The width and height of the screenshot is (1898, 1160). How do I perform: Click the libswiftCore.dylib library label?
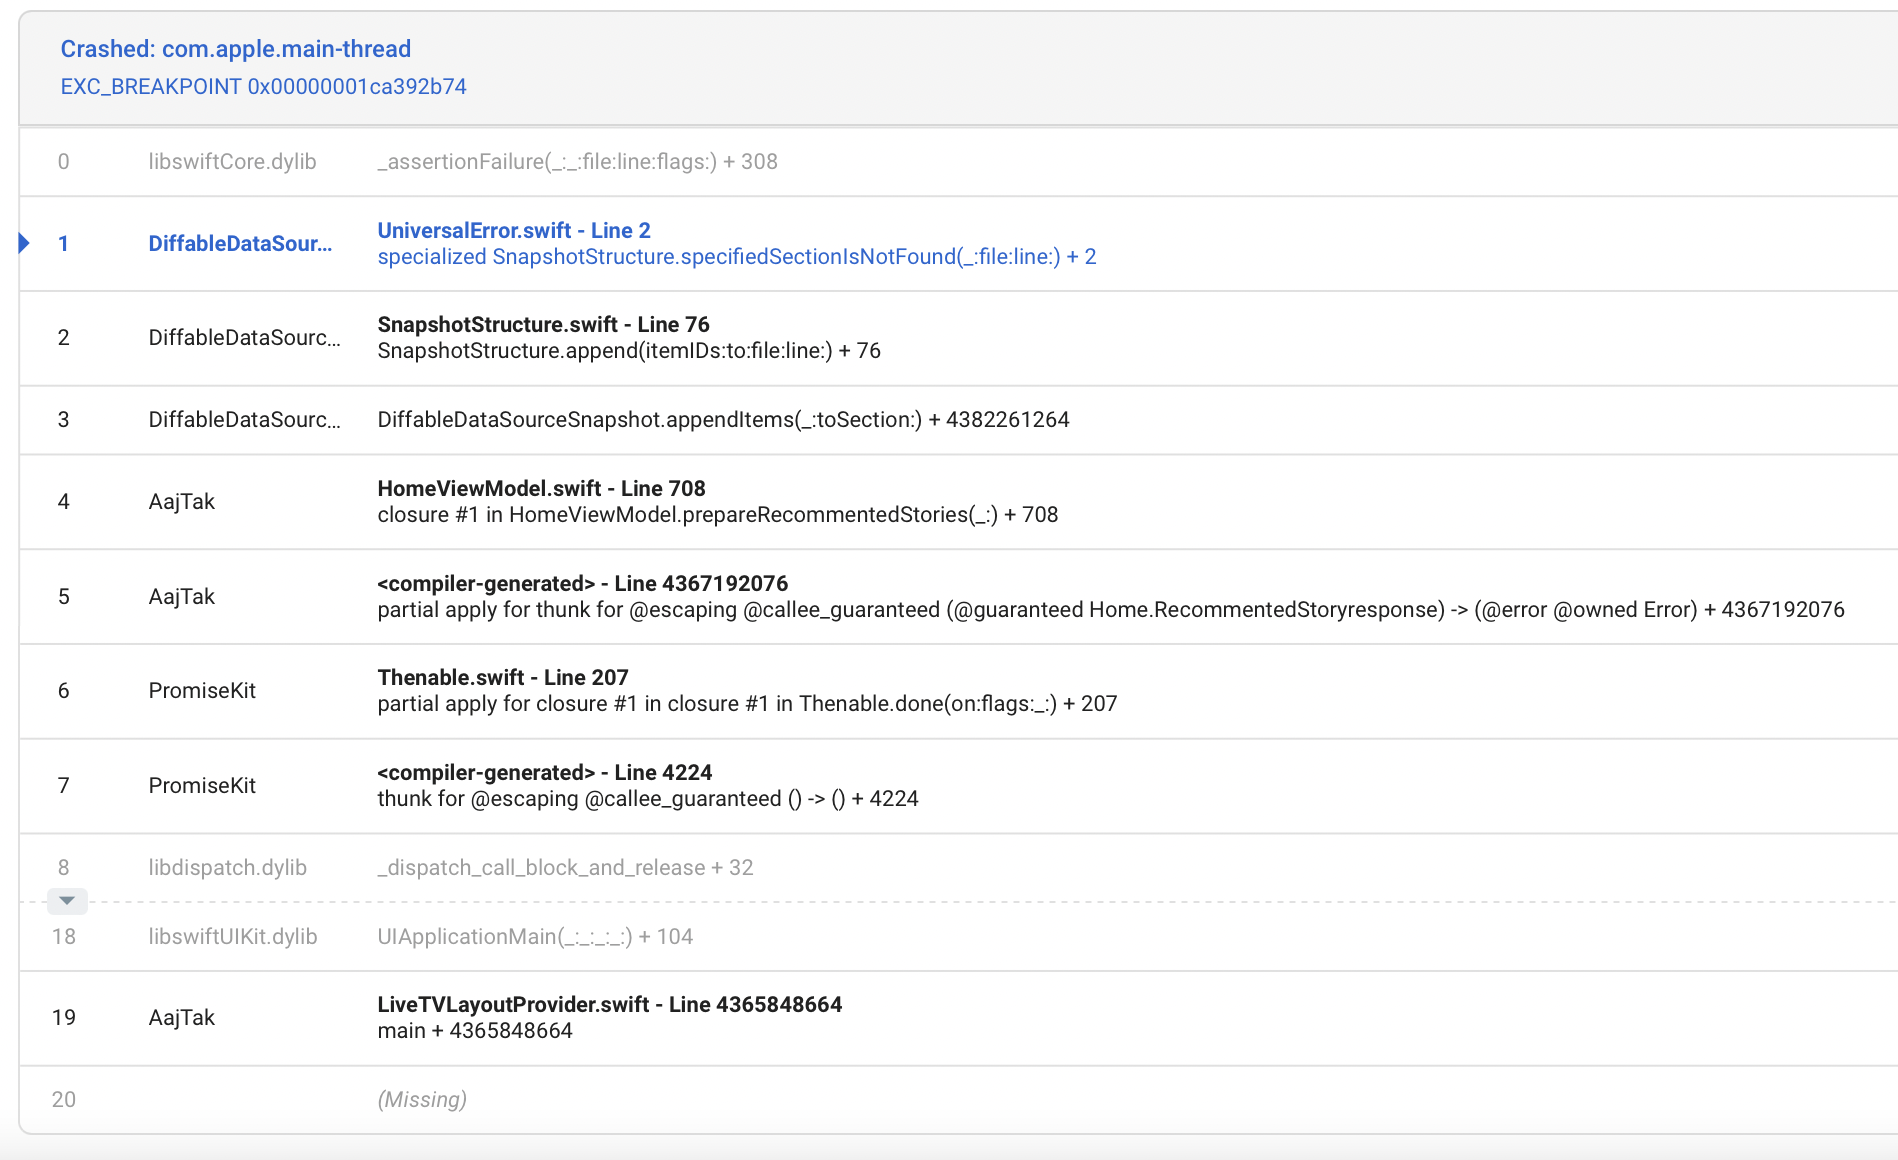click(x=232, y=162)
